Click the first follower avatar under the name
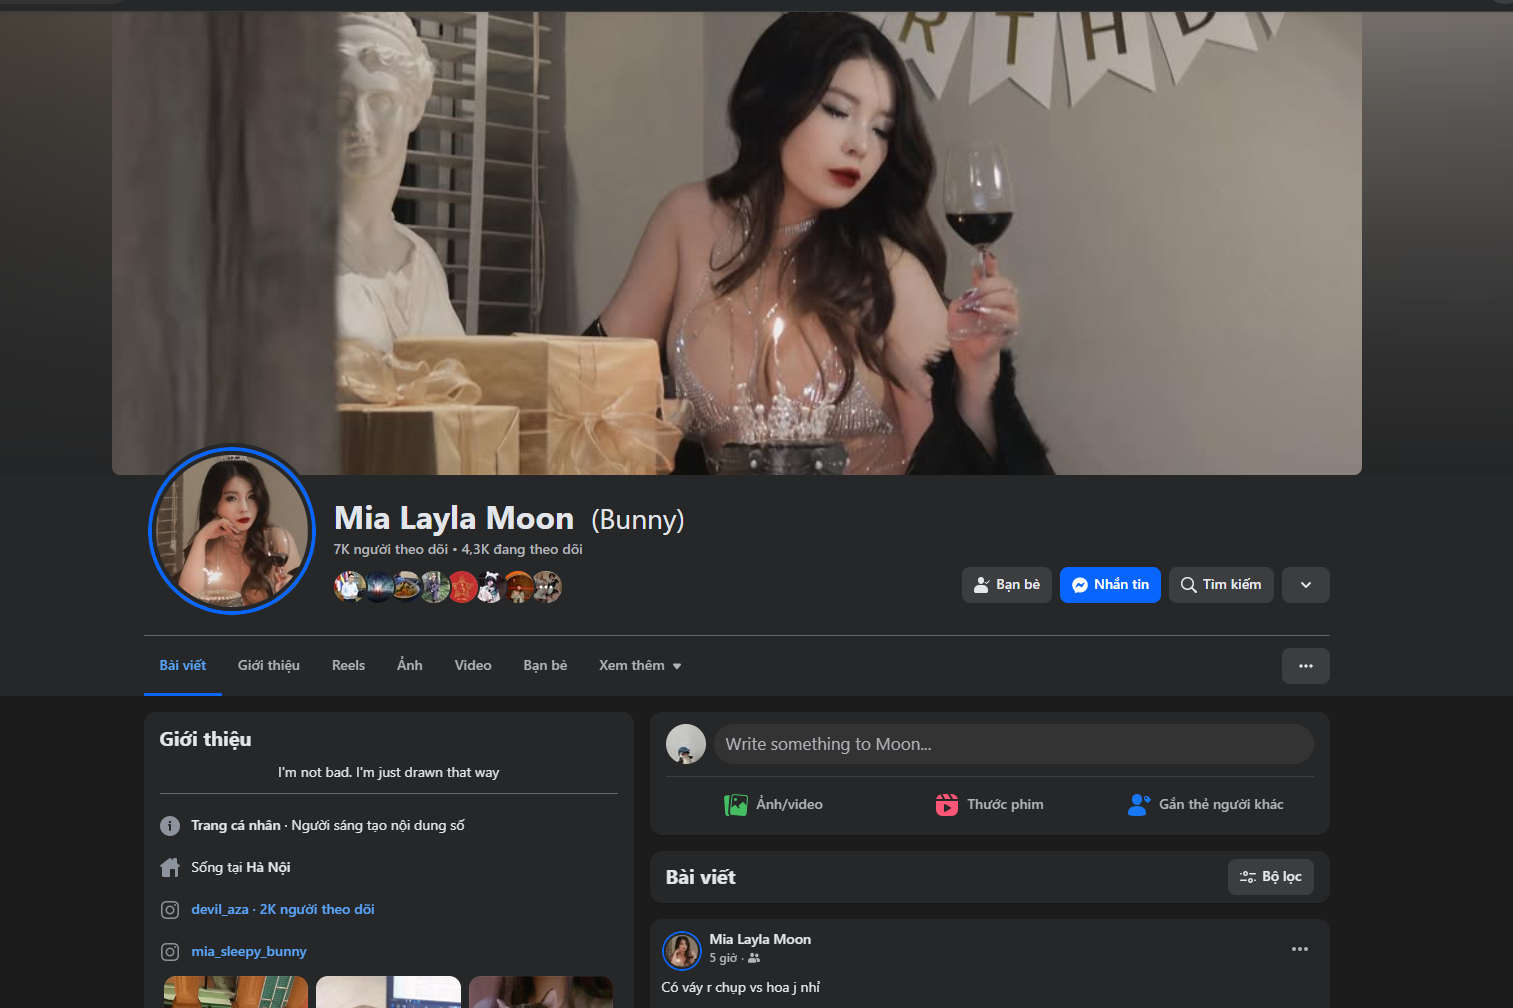1513x1008 pixels. tap(347, 587)
